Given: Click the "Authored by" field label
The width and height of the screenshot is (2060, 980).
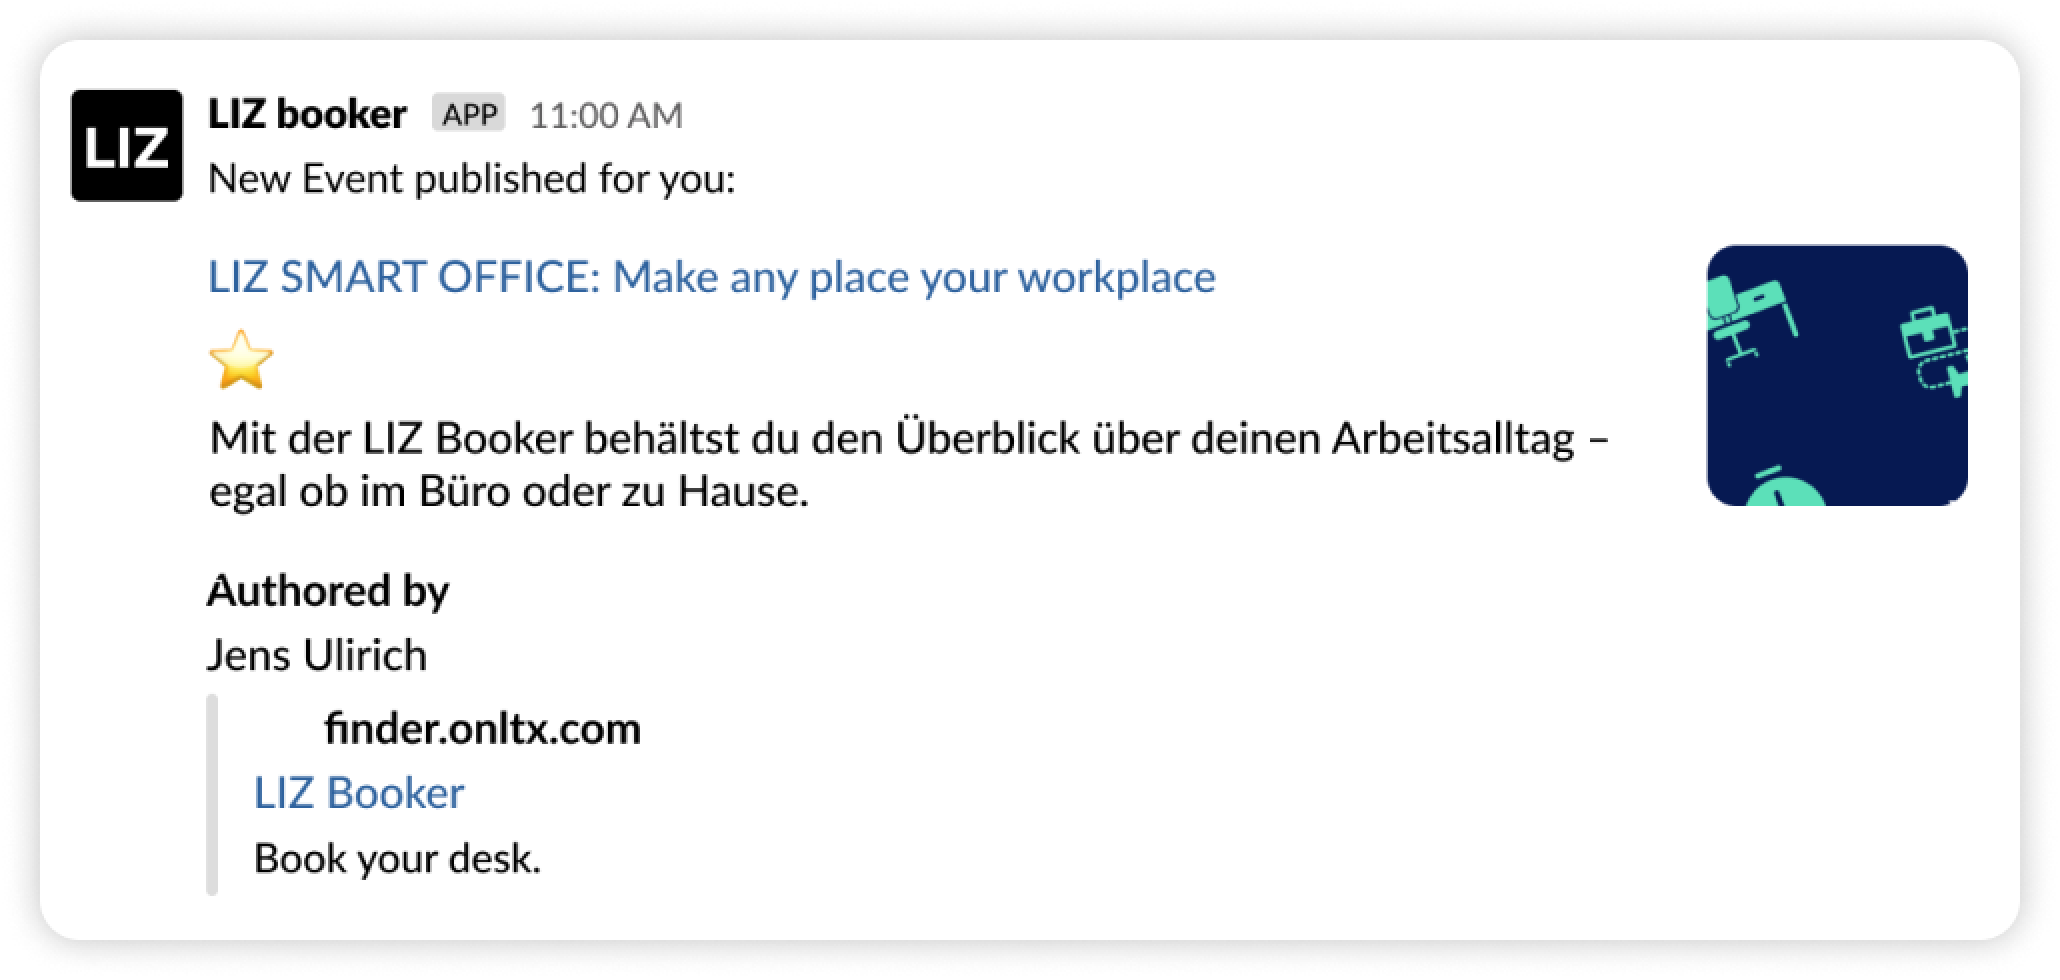Looking at the screenshot, I should 328,591.
